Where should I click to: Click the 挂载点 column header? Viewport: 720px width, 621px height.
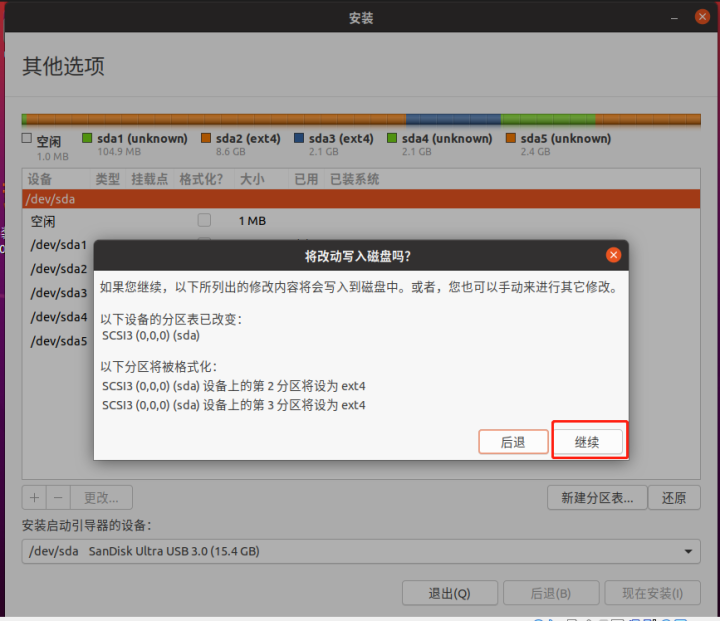[x=149, y=179]
